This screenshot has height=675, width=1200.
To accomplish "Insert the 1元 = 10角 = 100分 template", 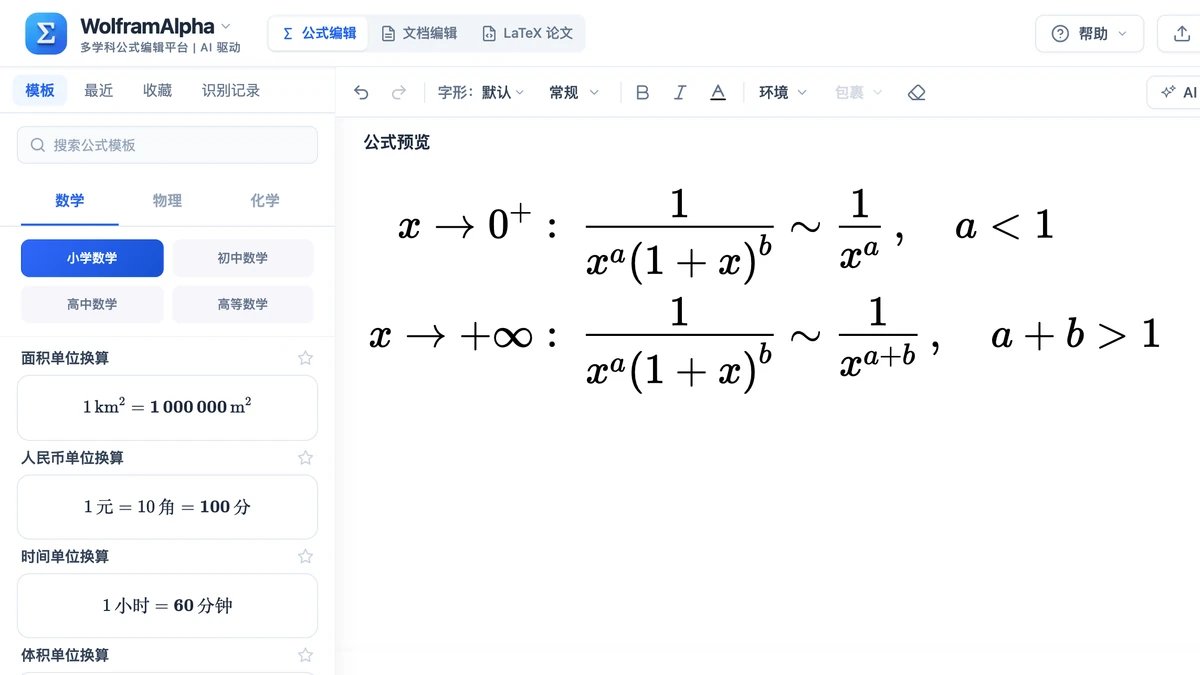I will point(167,506).
